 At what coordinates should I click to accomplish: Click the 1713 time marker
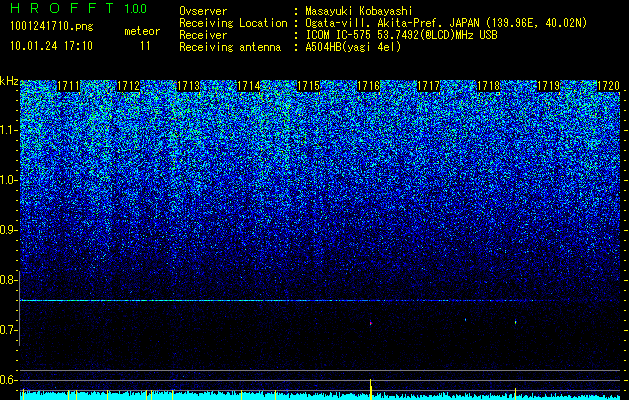[x=189, y=86]
